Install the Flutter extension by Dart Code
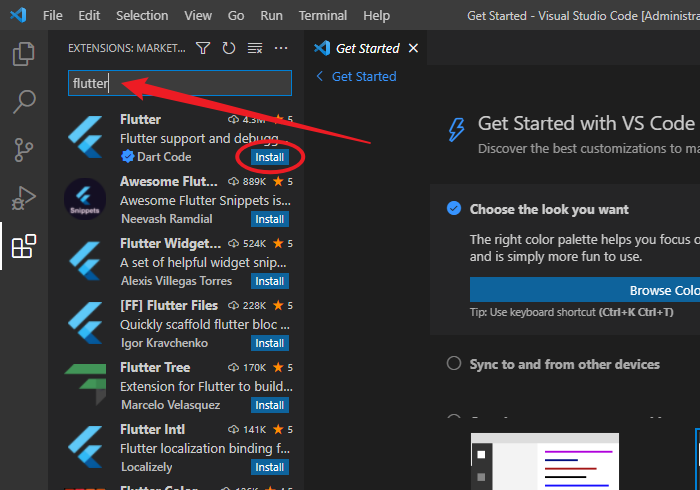 pos(270,157)
